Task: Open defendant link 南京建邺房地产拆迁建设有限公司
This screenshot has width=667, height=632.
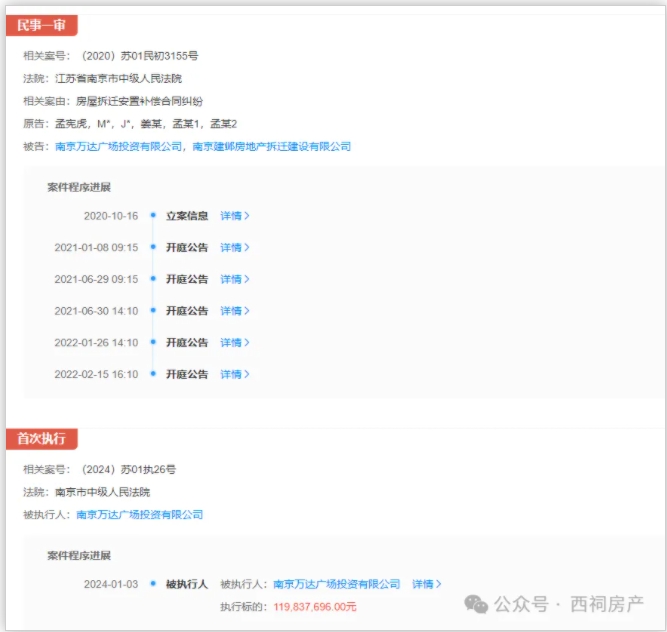Action: pyautogui.click(x=271, y=146)
